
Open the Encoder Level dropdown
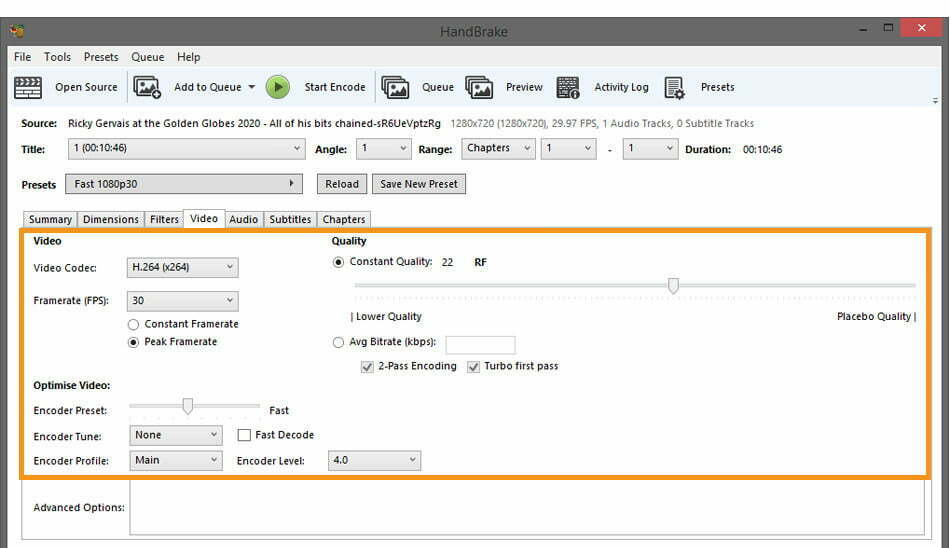[374, 461]
